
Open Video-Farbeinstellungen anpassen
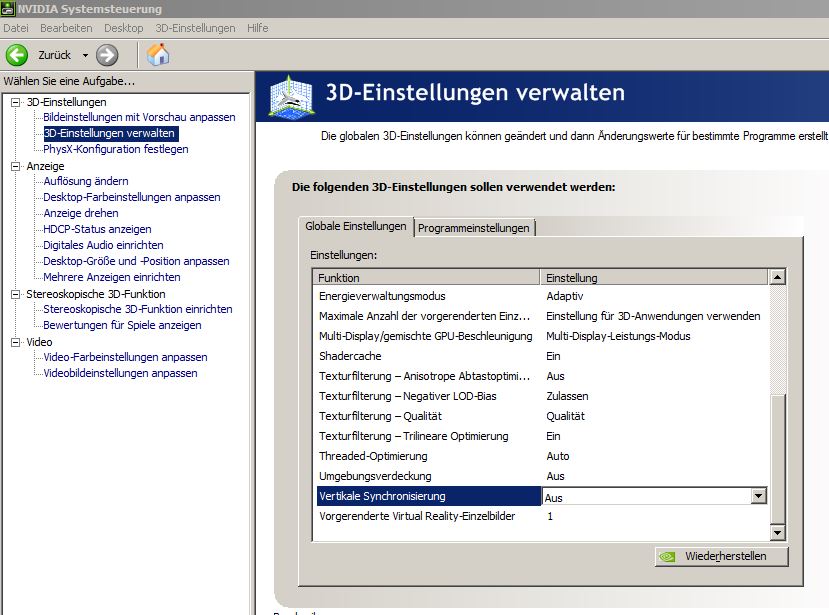pos(125,357)
